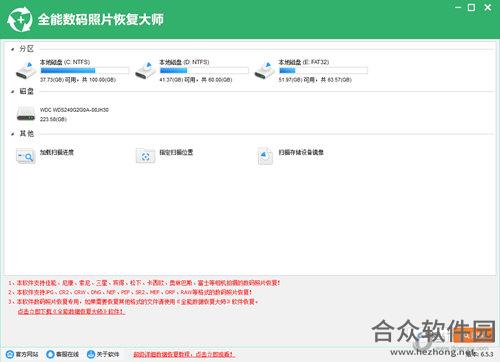Click the 41.37(GB) free space text
Screen dimensions: 500x362
coord(196,80)
